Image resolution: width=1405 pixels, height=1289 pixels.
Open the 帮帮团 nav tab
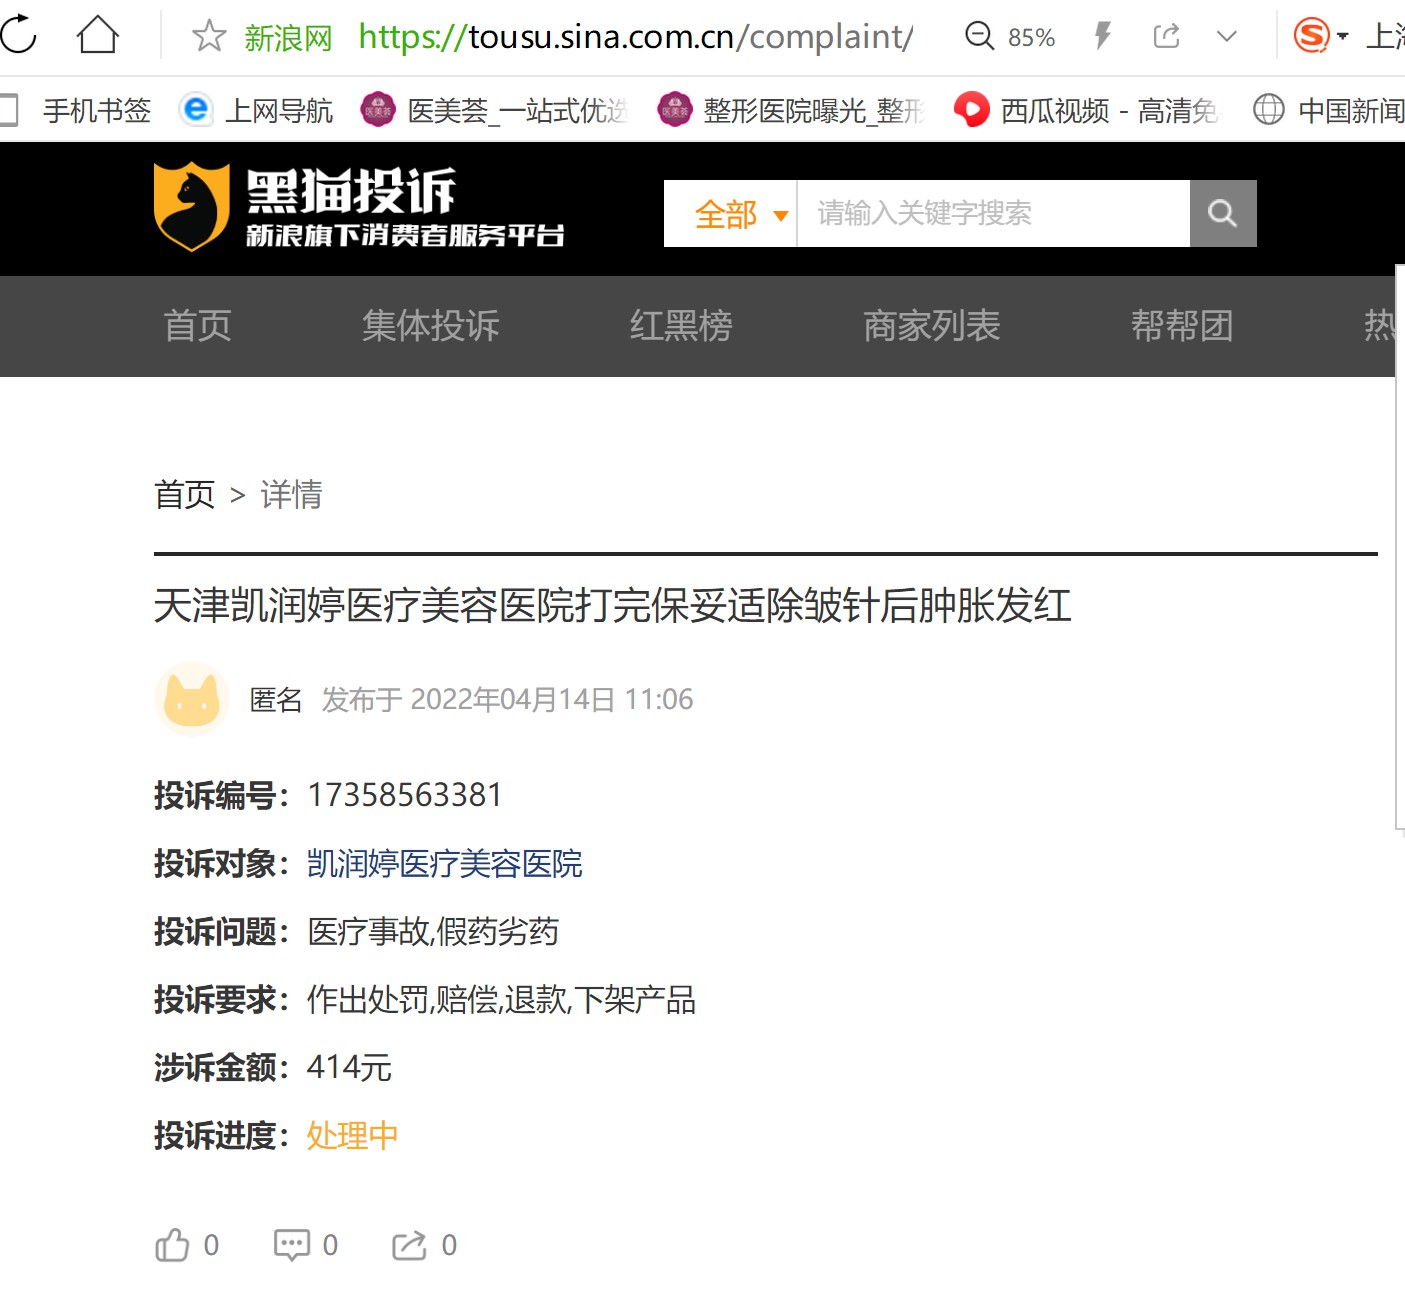(x=1182, y=326)
